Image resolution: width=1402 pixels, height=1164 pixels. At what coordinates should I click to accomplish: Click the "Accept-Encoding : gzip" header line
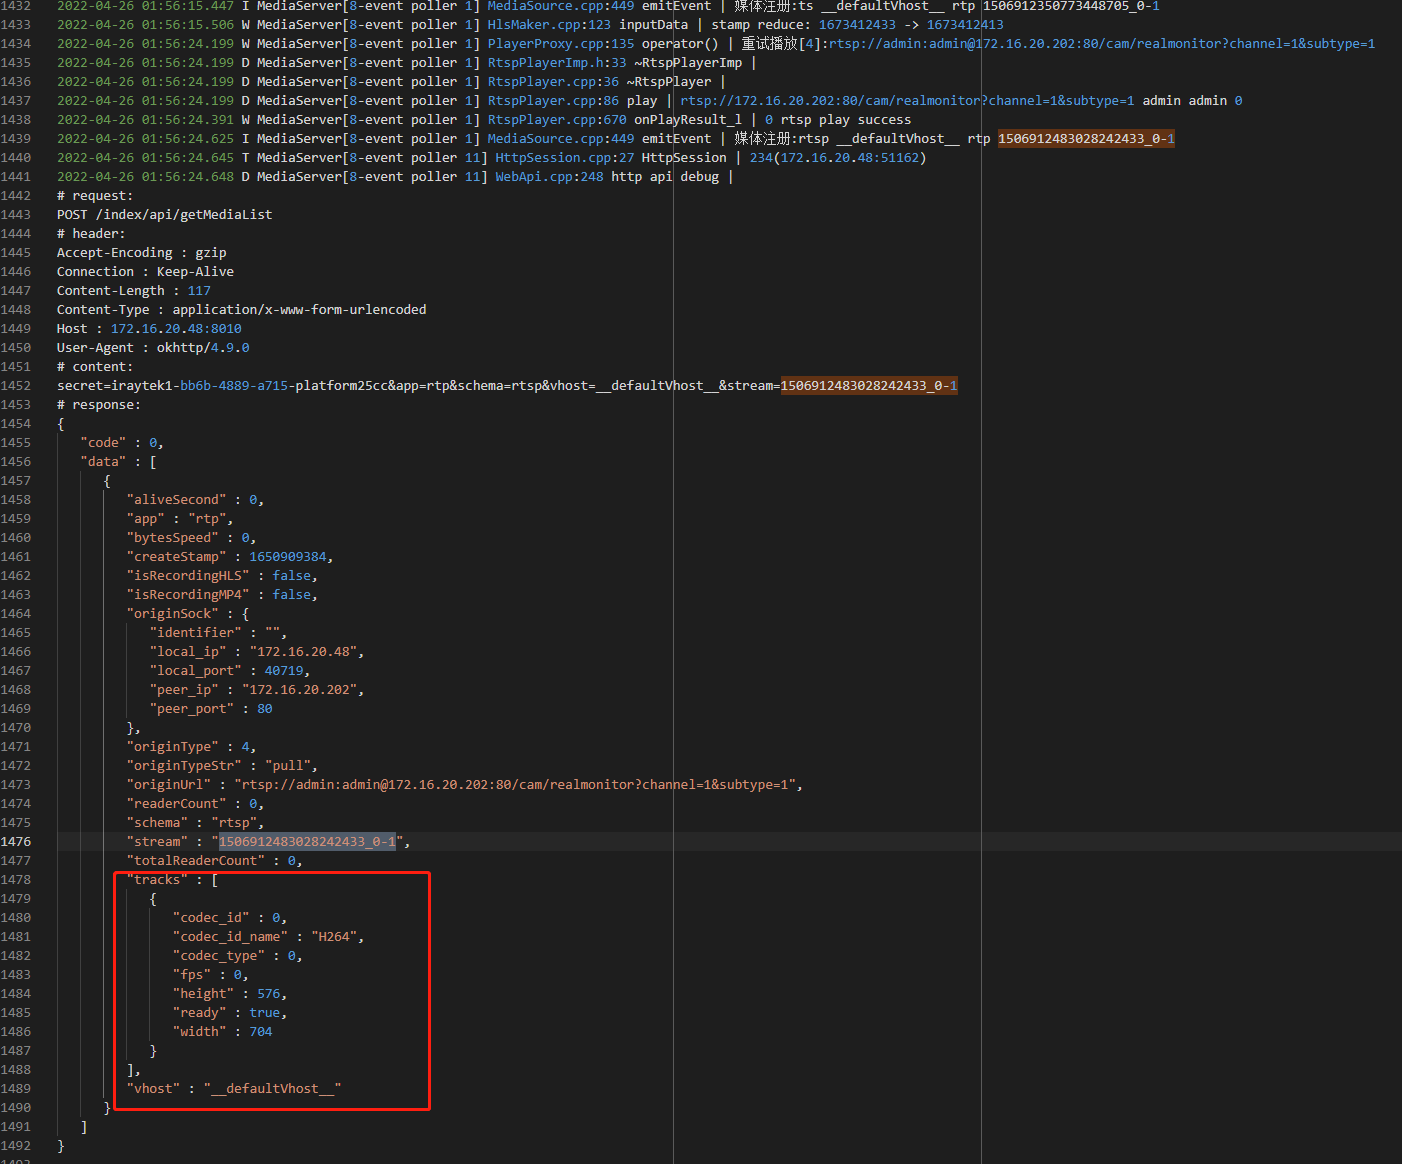click(142, 253)
